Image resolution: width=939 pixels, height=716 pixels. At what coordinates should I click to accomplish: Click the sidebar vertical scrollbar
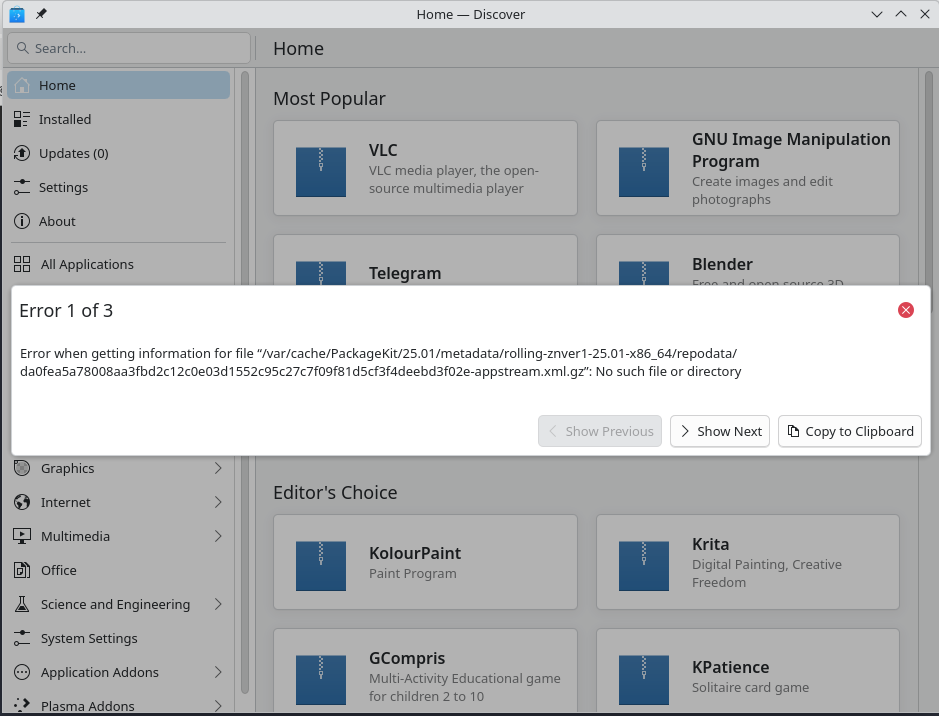(244, 383)
